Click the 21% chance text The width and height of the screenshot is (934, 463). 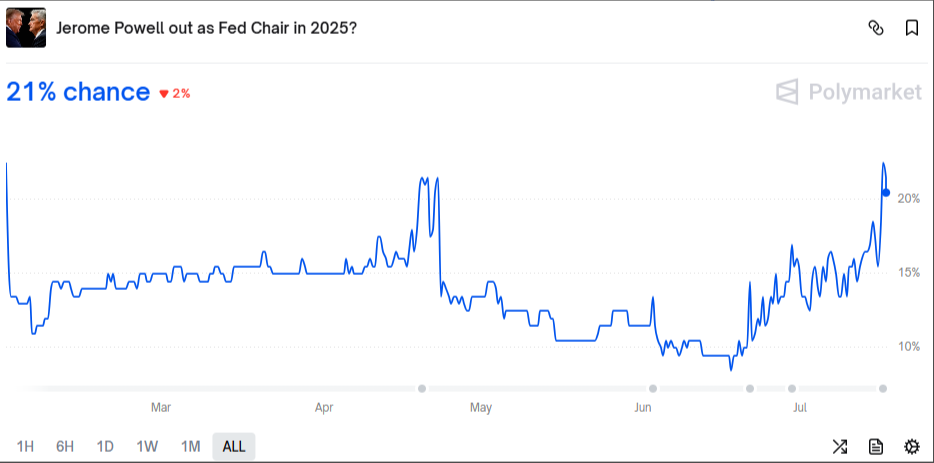tap(78, 92)
